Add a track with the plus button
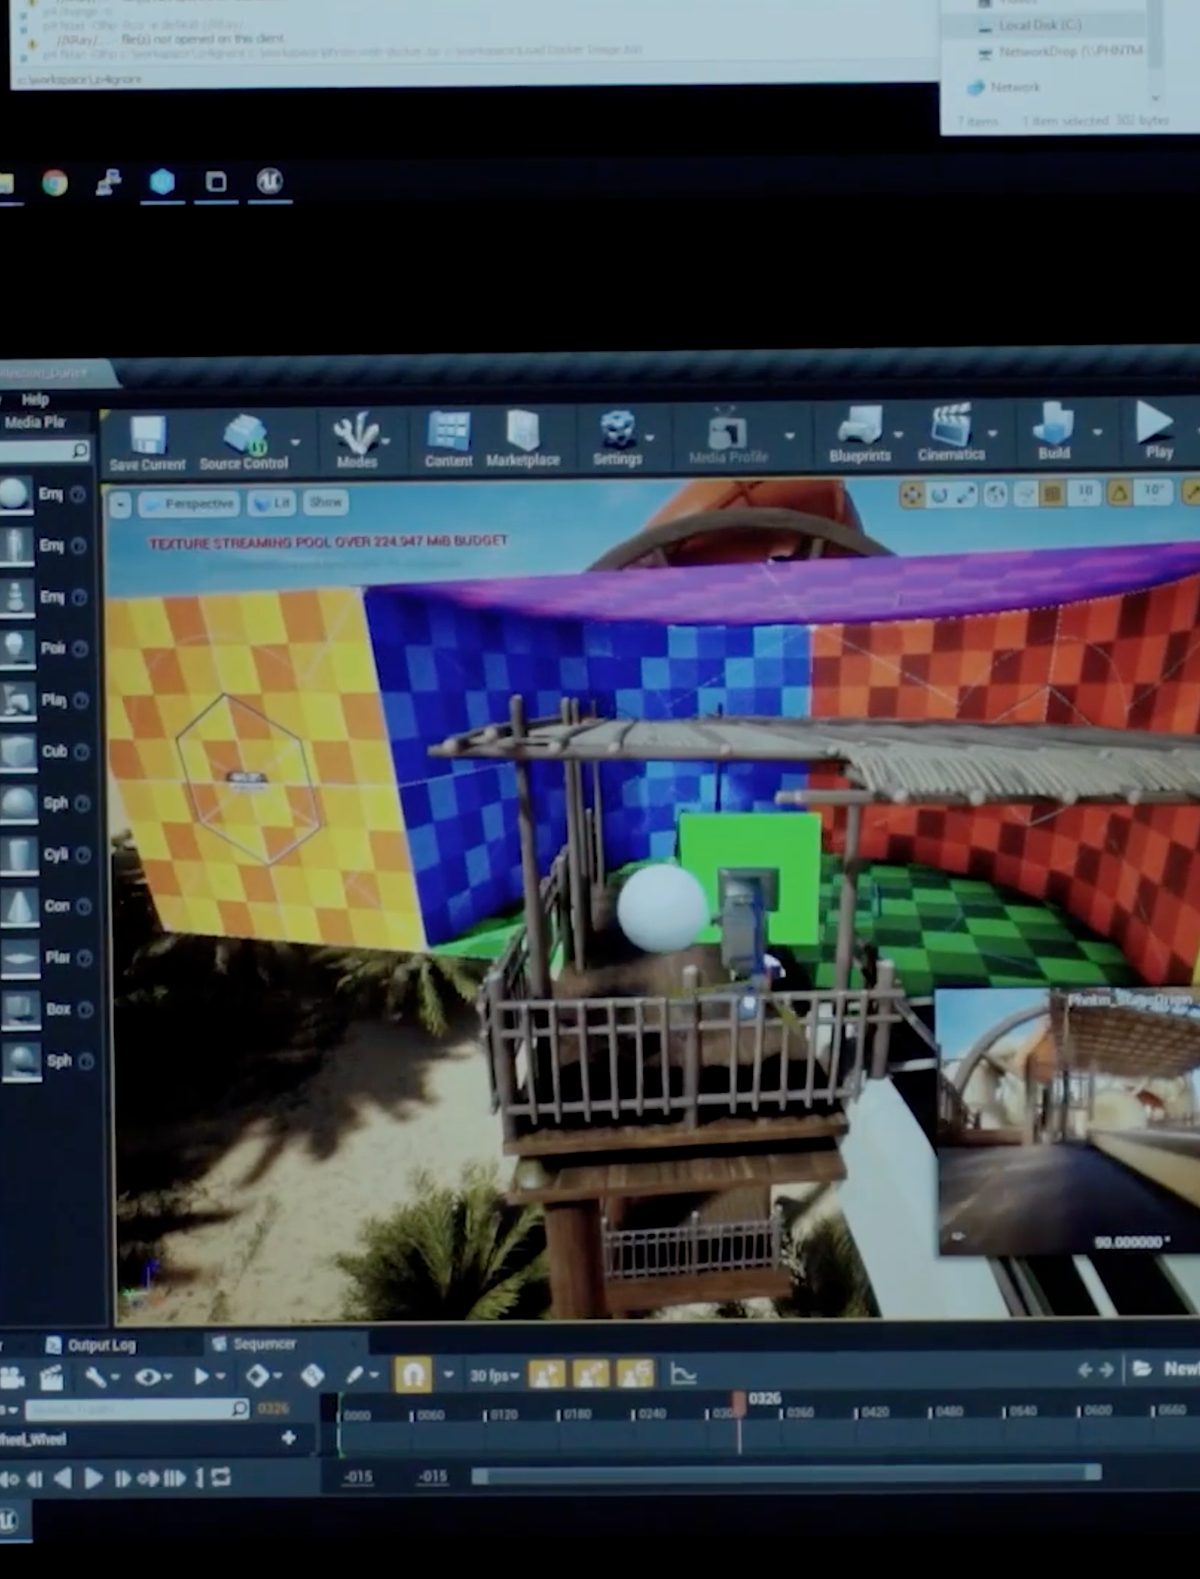The image size is (1200, 1579). click(x=288, y=1438)
